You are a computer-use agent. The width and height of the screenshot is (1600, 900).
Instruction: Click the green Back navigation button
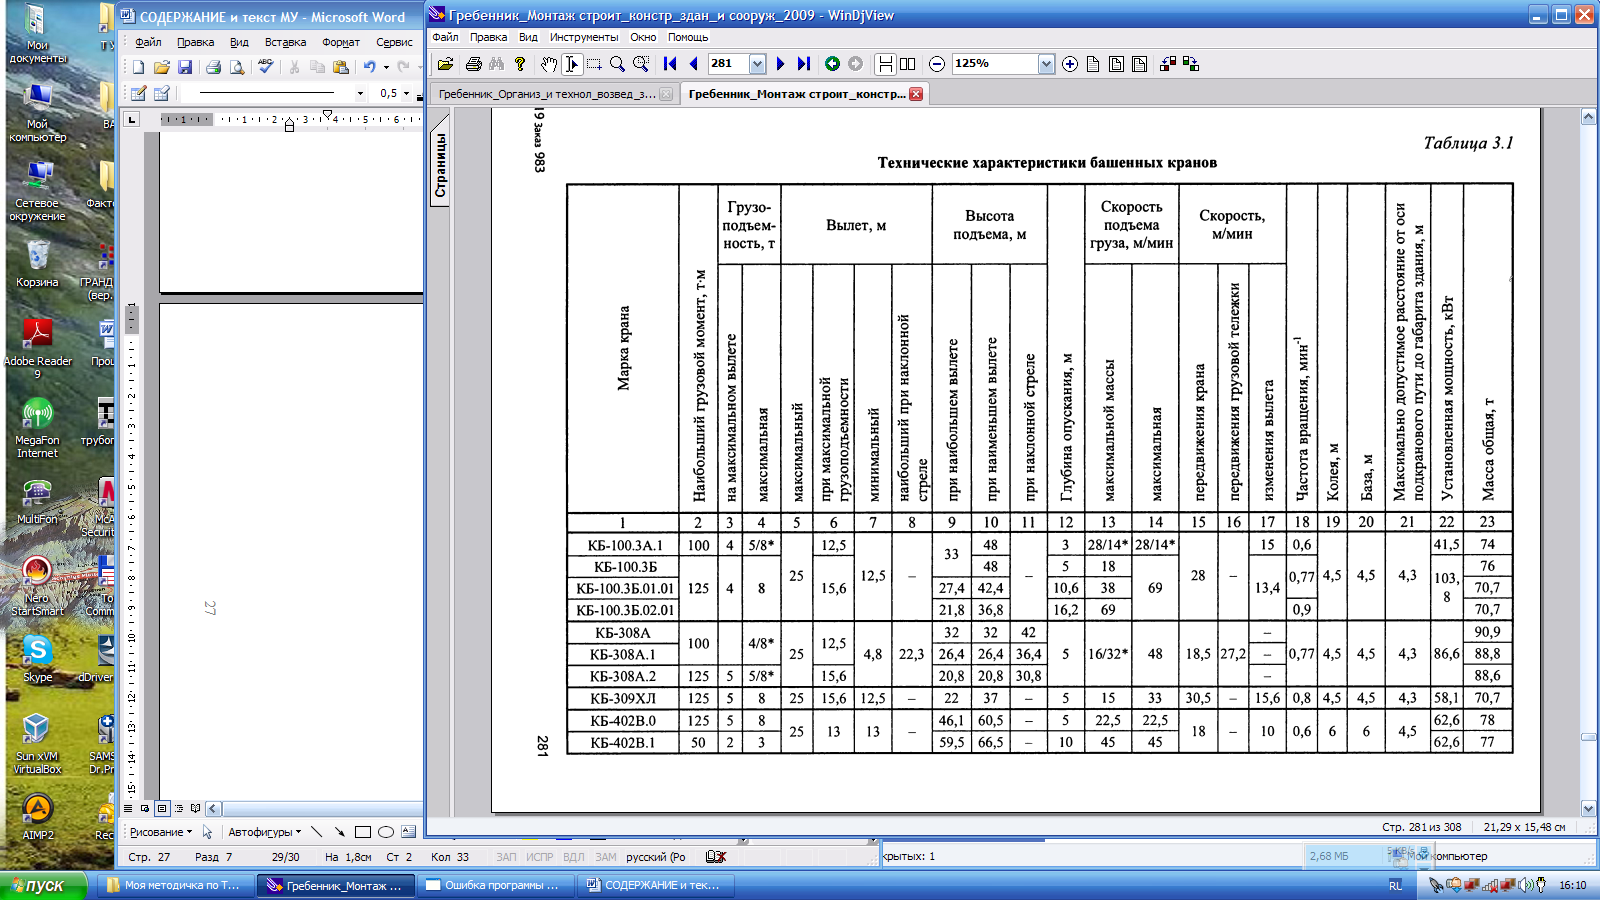point(832,64)
